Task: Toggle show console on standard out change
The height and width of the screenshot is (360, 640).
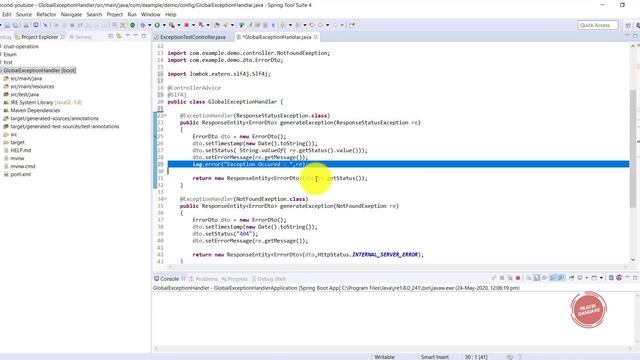Action: point(552,278)
